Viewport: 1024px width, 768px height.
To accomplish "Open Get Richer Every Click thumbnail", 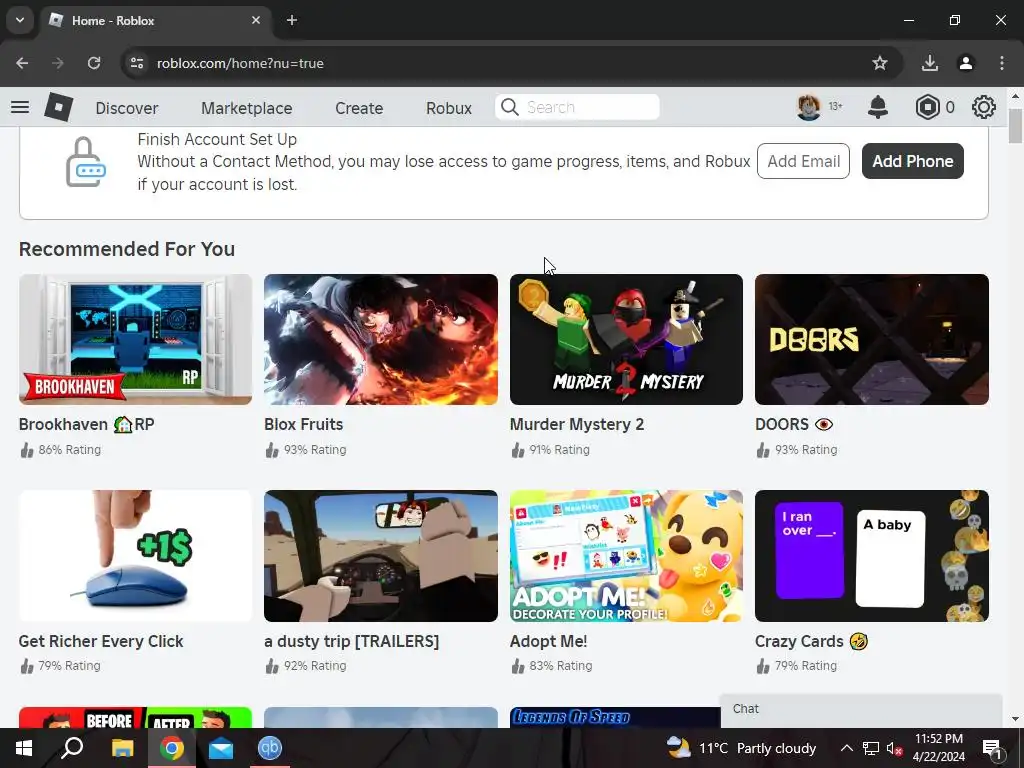I will coord(135,556).
